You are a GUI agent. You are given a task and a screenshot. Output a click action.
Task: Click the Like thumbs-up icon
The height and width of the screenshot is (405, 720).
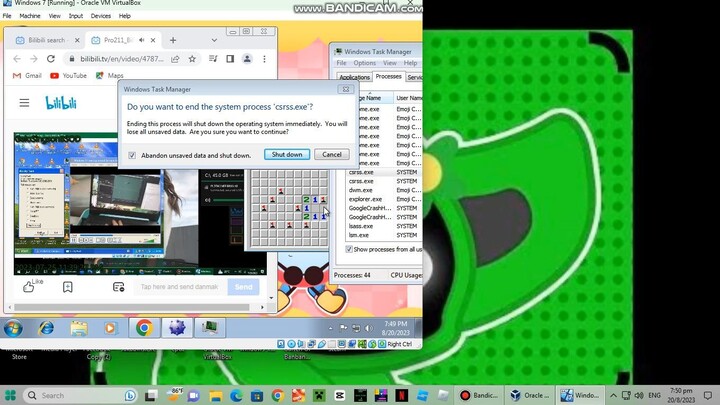point(28,286)
